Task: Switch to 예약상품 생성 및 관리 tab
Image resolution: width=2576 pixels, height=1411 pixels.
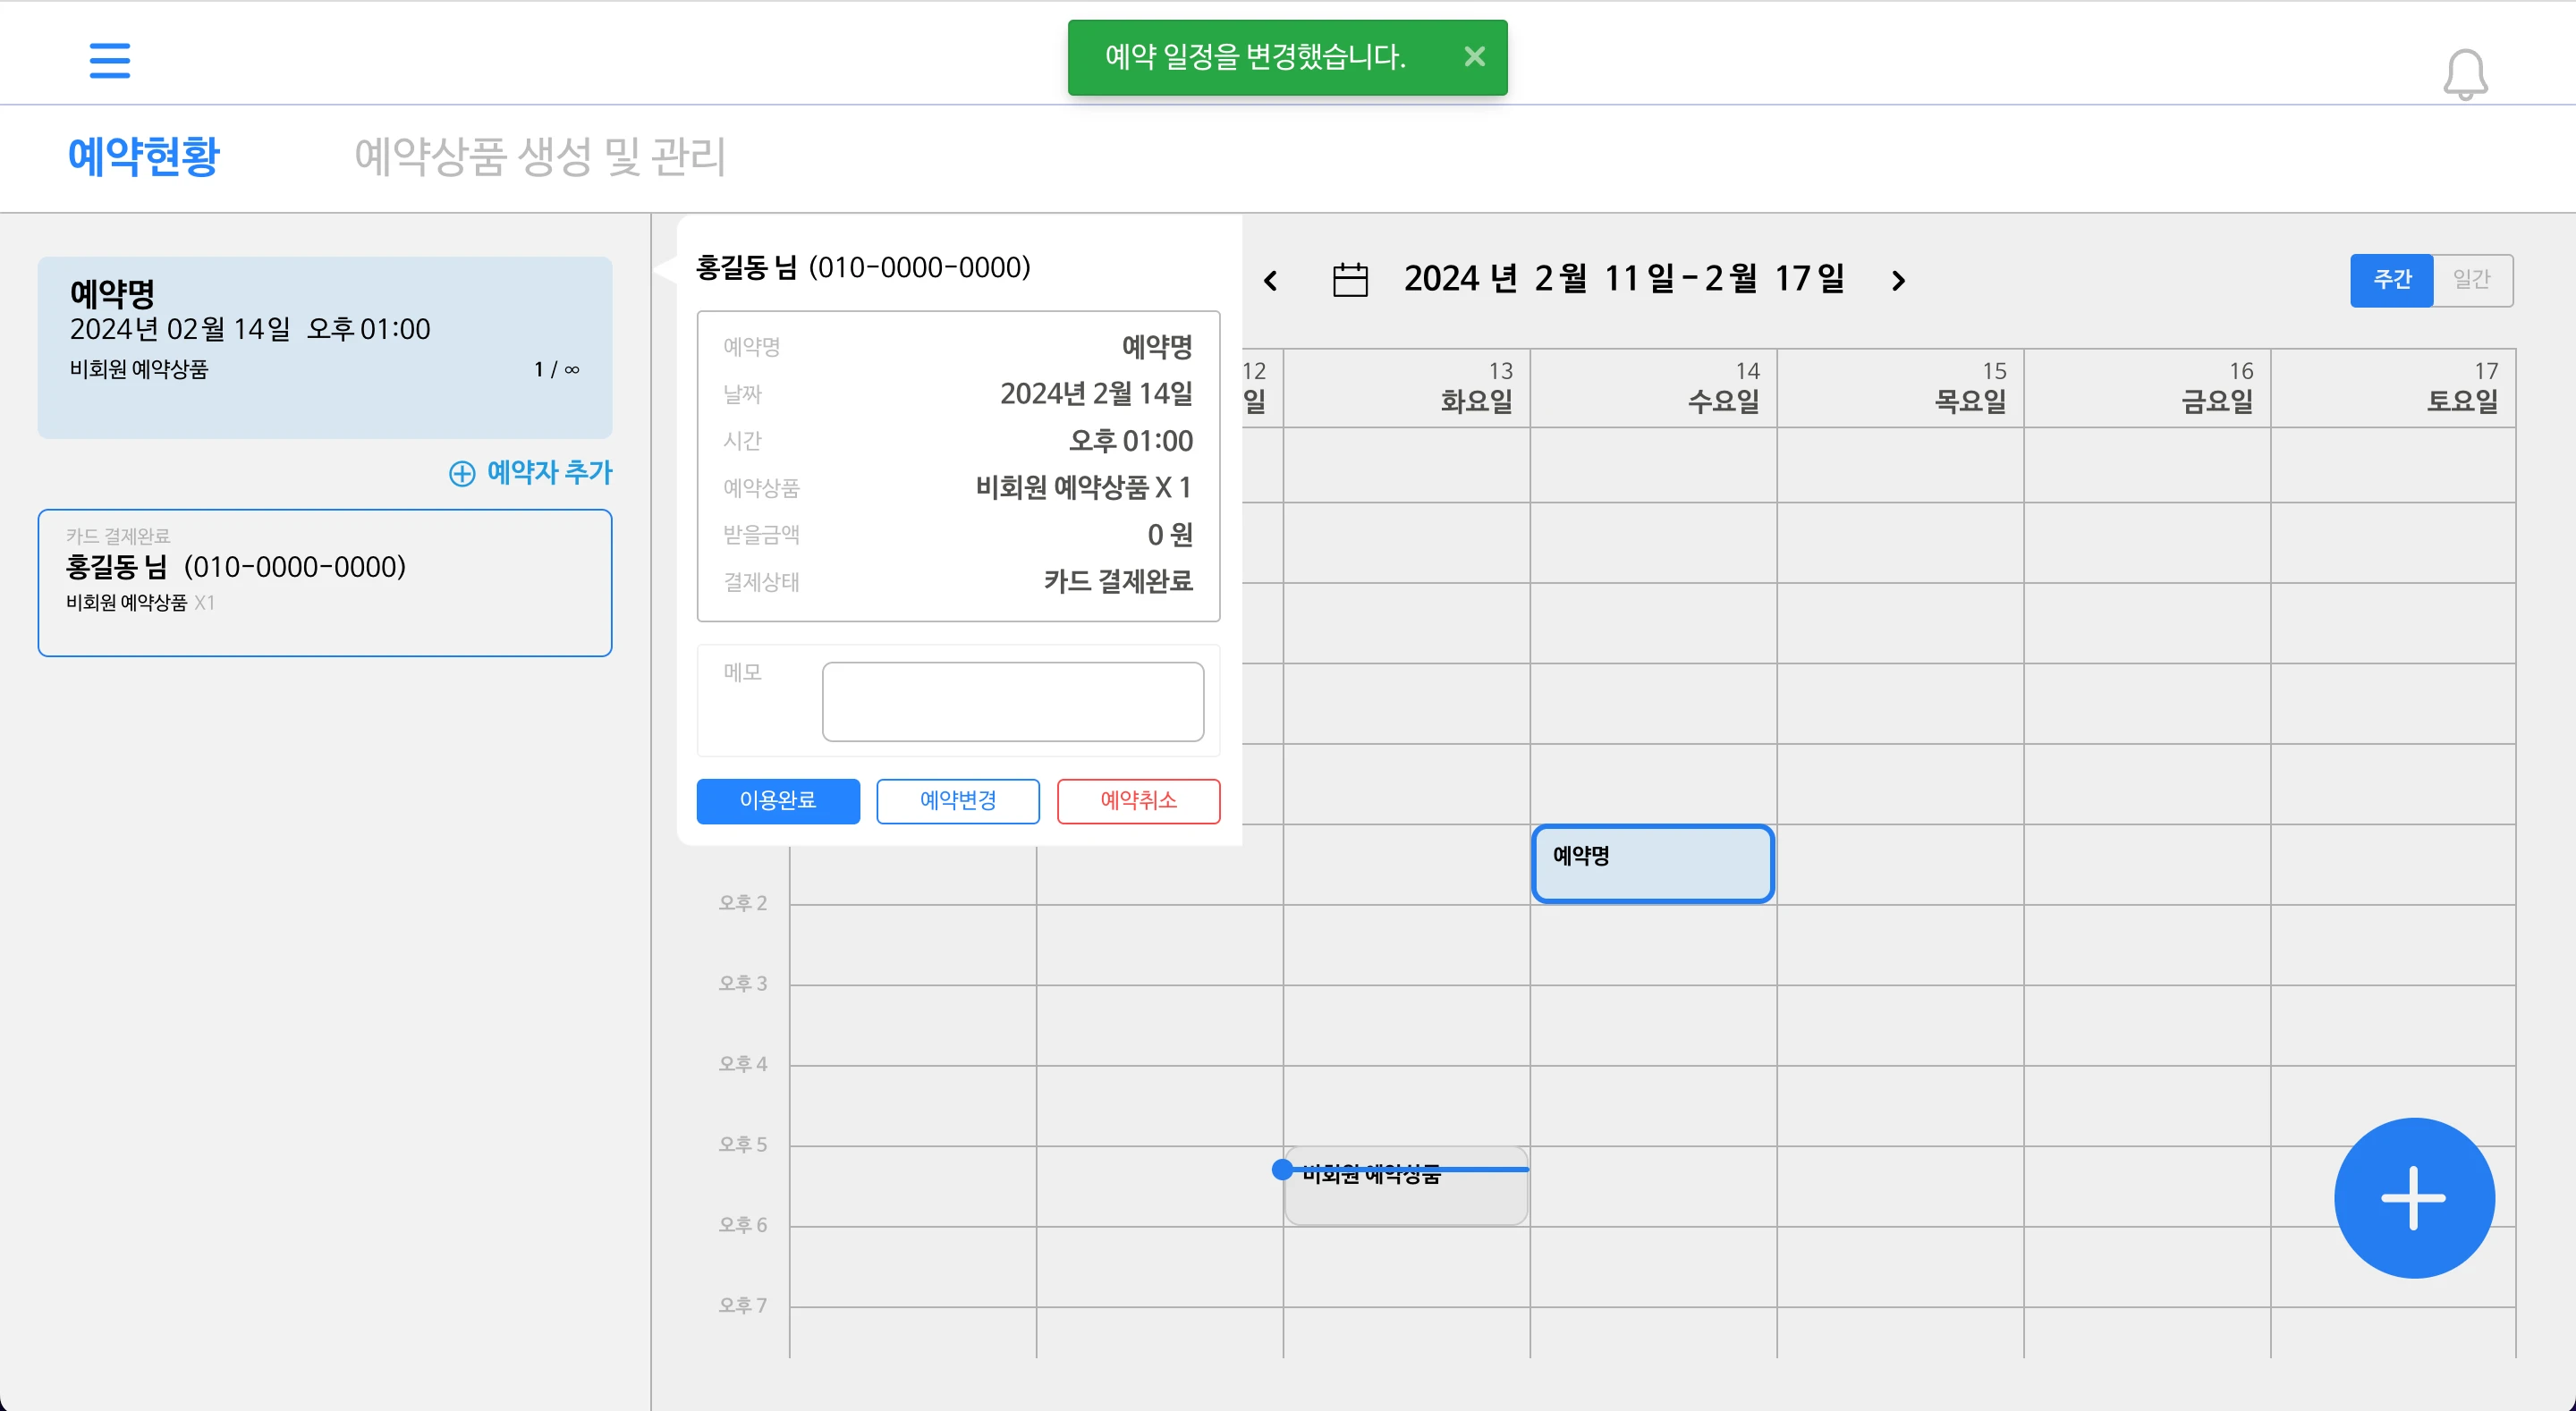Action: pyautogui.click(x=540, y=157)
